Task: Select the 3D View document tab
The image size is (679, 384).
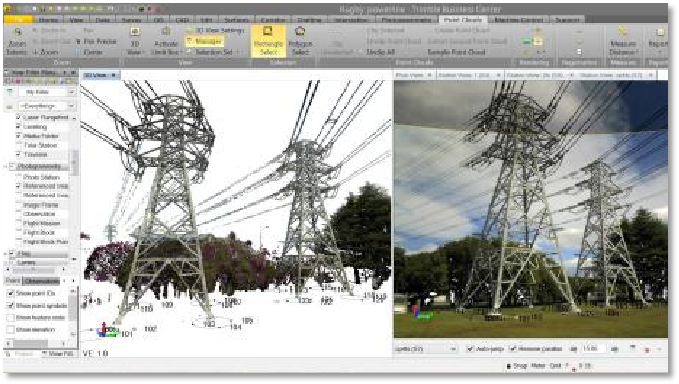Action: (x=100, y=75)
